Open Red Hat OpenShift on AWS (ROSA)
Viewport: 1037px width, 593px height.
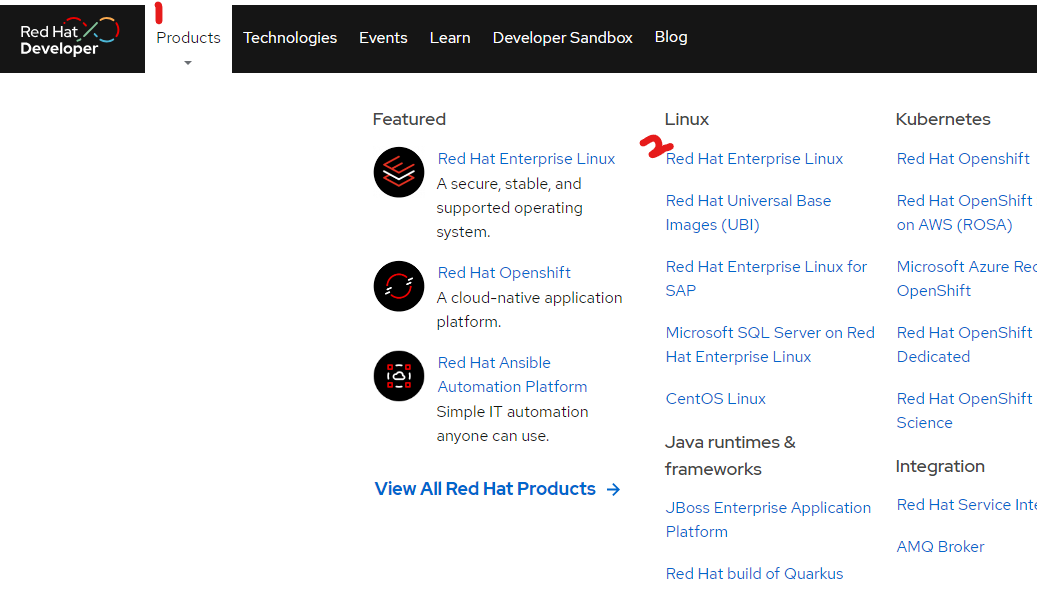pos(964,212)
